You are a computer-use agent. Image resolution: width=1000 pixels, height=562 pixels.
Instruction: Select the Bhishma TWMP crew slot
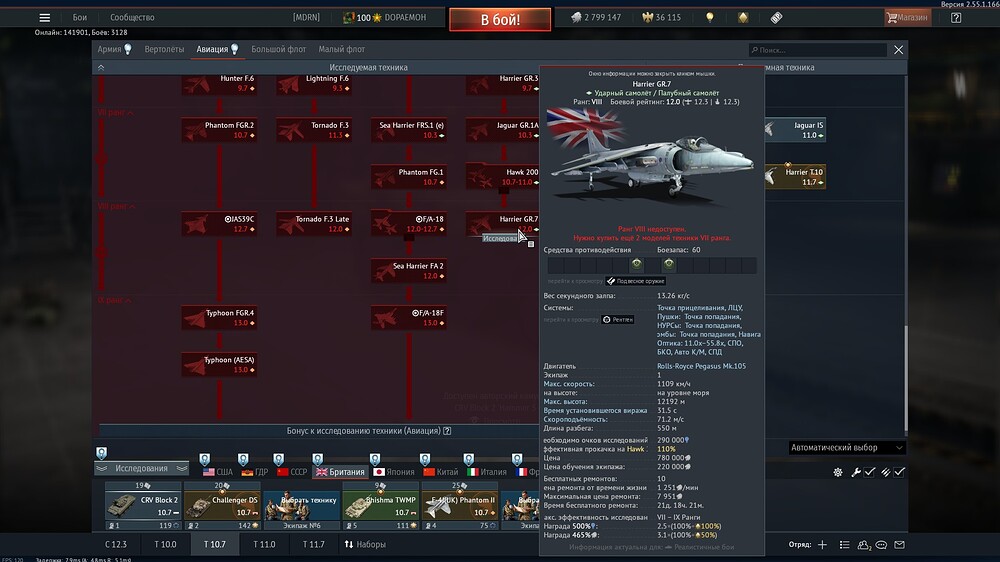click(380, 506)
